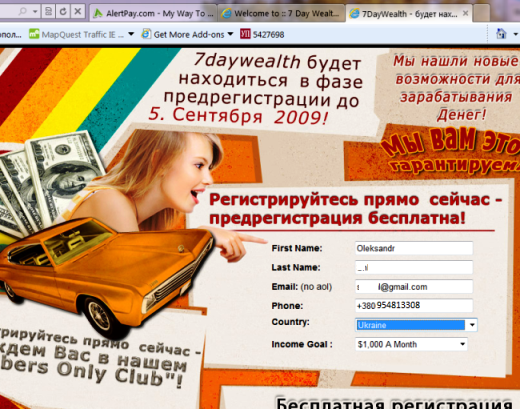Refresh the page with the reload icon
520x409 pixels.
pyautogui.click(x=63, y=12)
